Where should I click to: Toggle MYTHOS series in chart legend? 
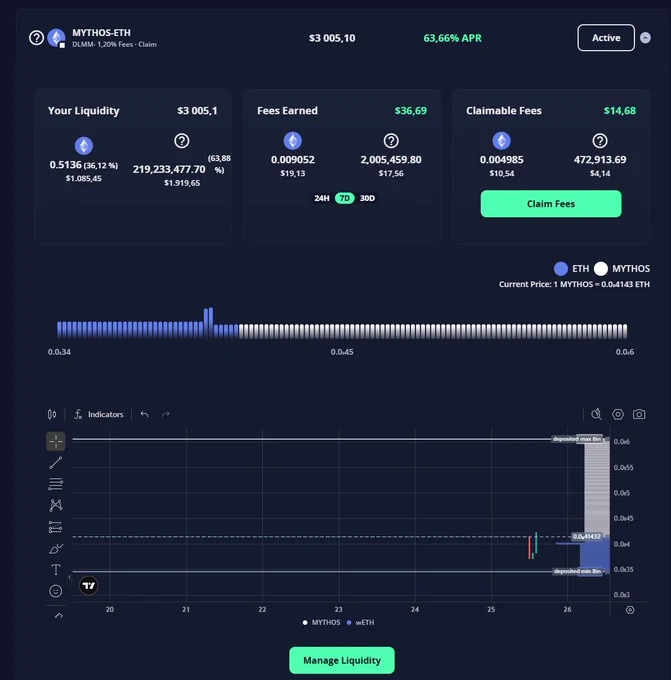point(322,622)
